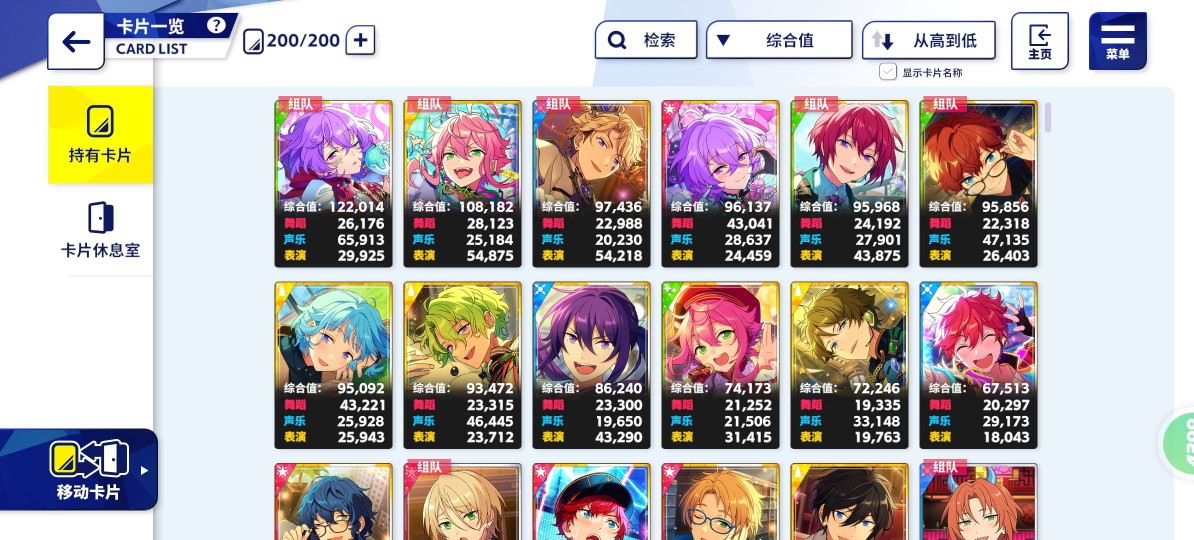Viewport: 1194px width, 540px height.
Task: Open the 综合值 sort dropdown
Action: (x=779, y=40)
